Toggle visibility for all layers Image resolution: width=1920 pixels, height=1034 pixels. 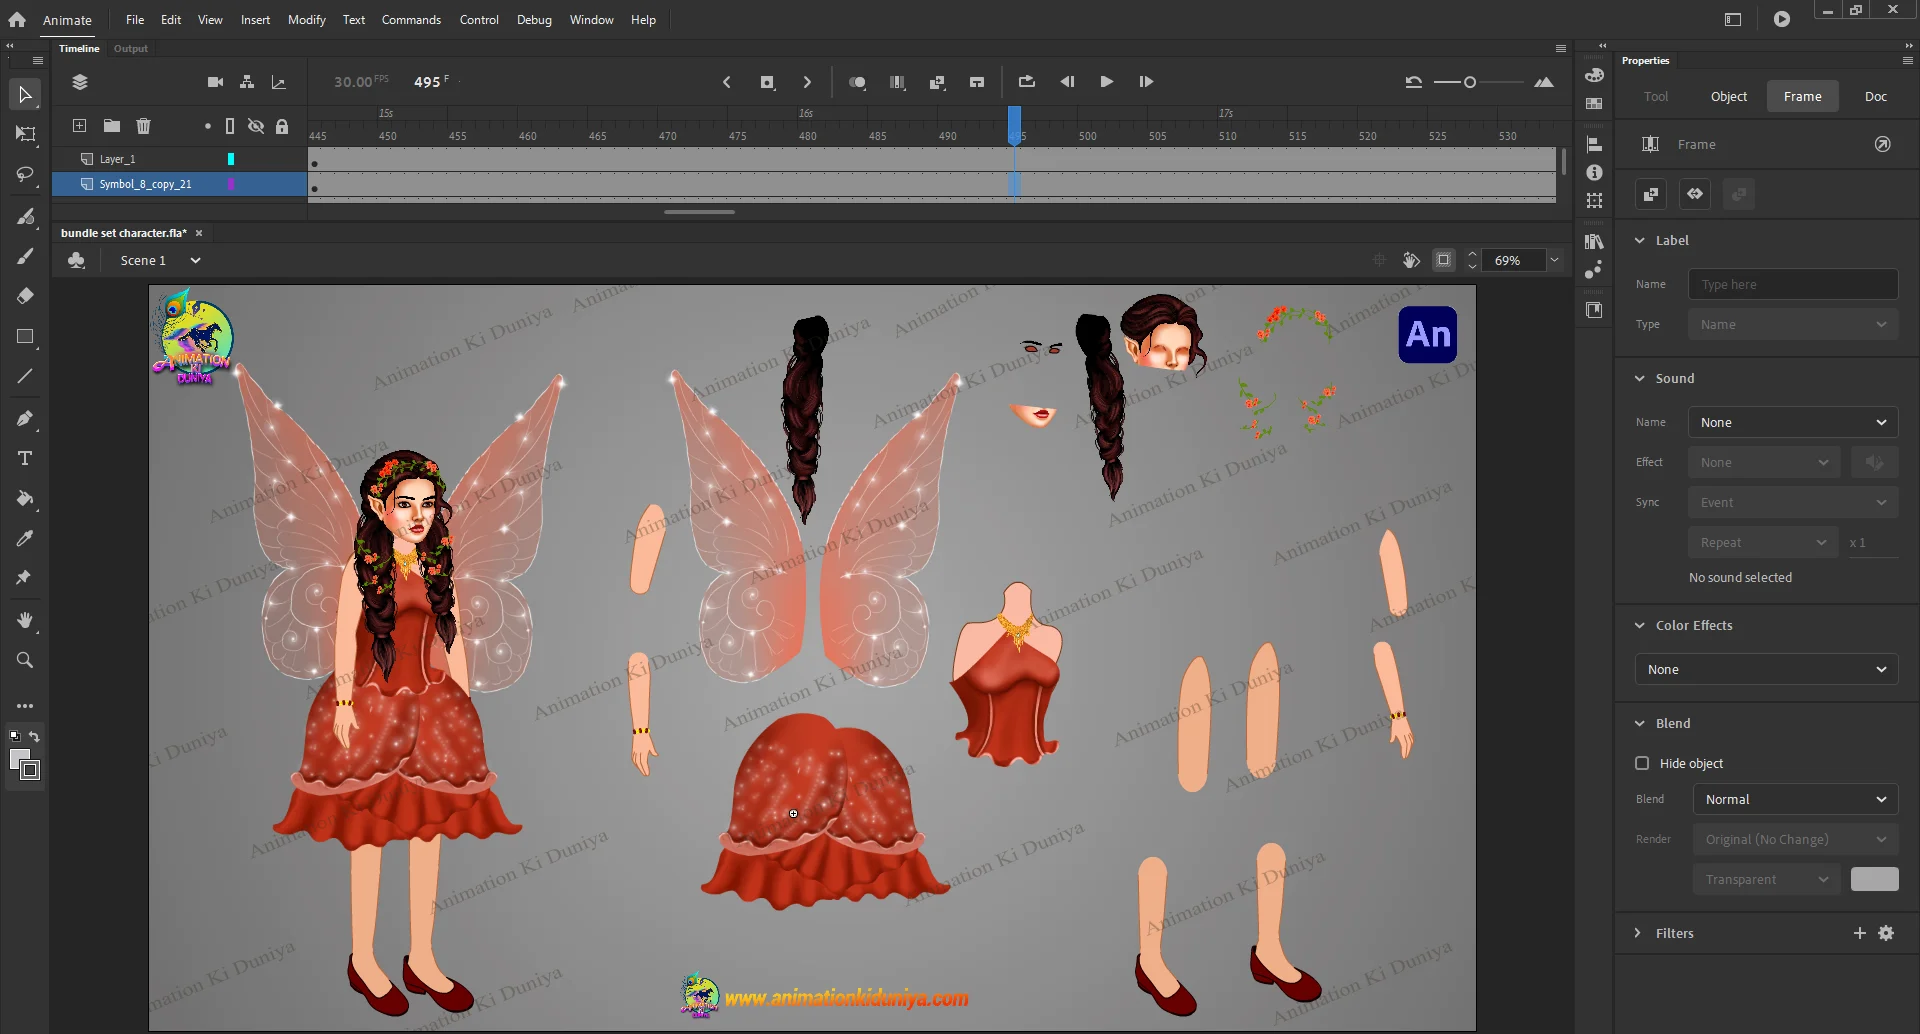tap(256, 126)
